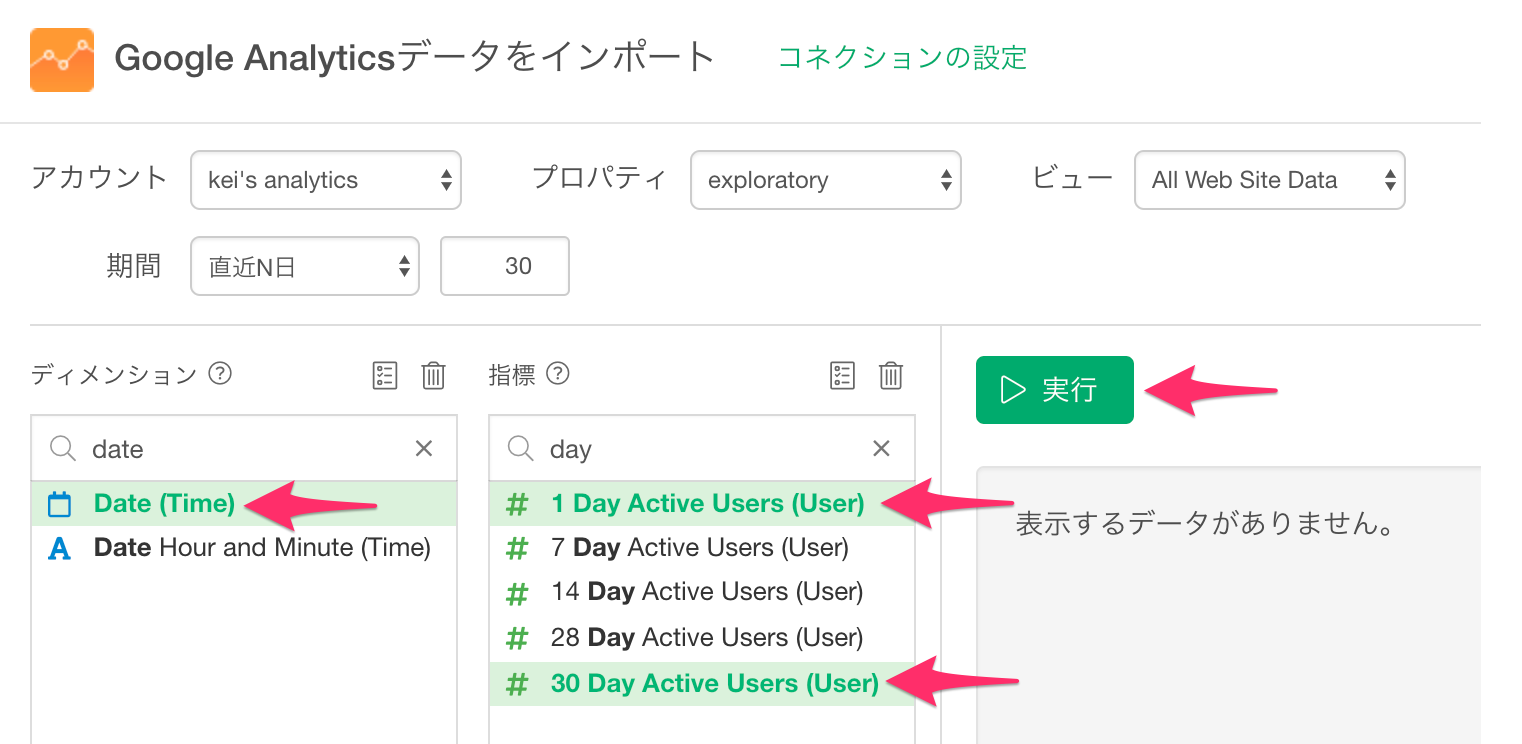Viewport: 1522px width, 744px height.
Task: Click the 表示するデータがありません。 message
Action: [x=1205, y=523]
